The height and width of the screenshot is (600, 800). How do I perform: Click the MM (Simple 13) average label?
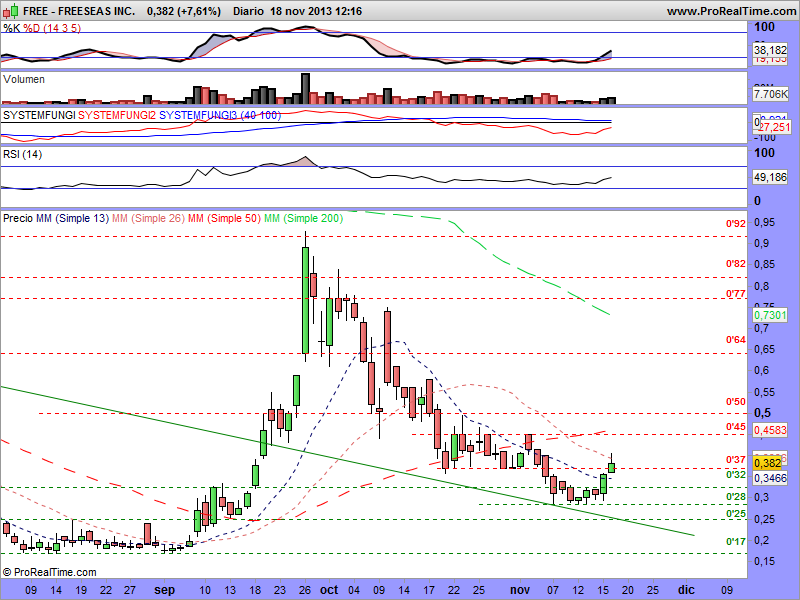click(72, 218)
